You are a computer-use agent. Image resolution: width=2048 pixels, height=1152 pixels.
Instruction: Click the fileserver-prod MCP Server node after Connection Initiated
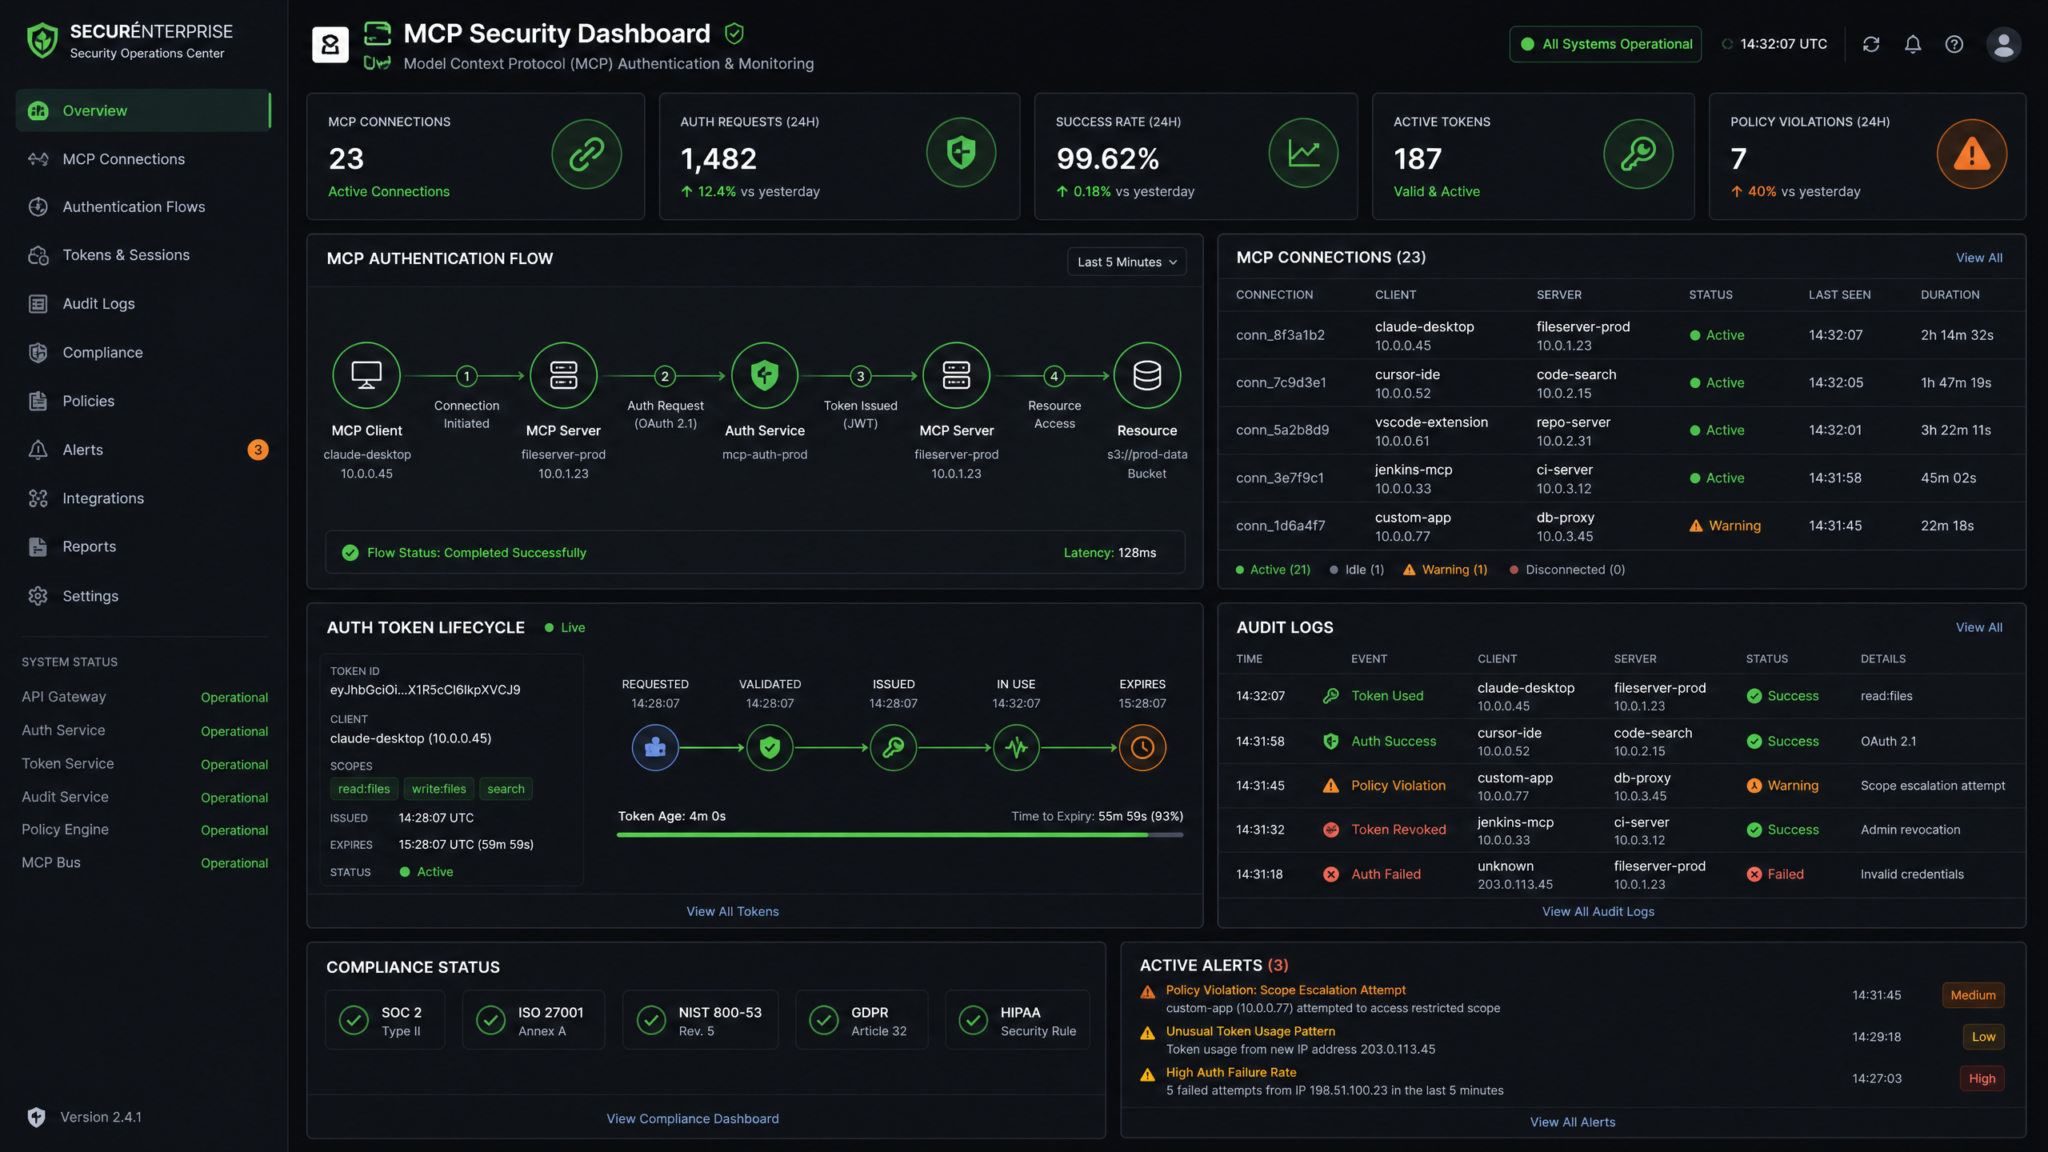[563, 376]
